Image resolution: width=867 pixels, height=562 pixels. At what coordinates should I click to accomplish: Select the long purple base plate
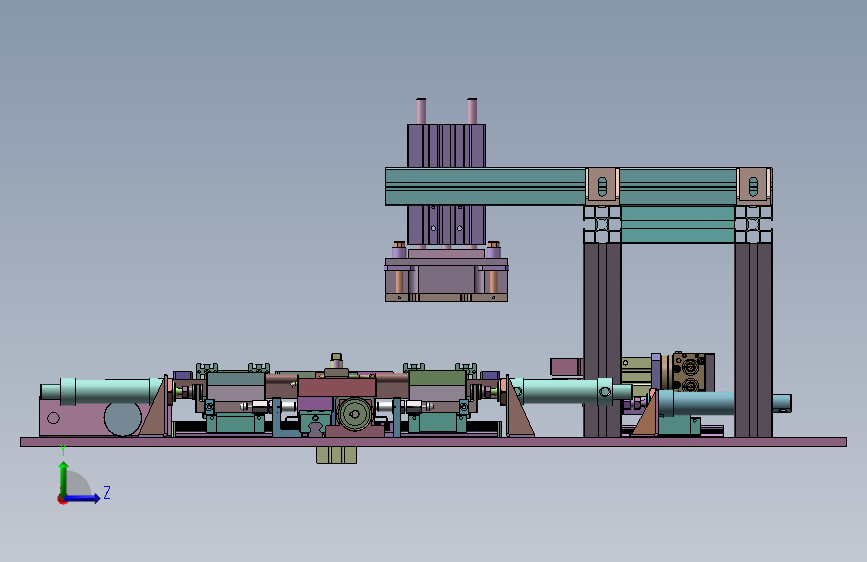click(434, 441)
